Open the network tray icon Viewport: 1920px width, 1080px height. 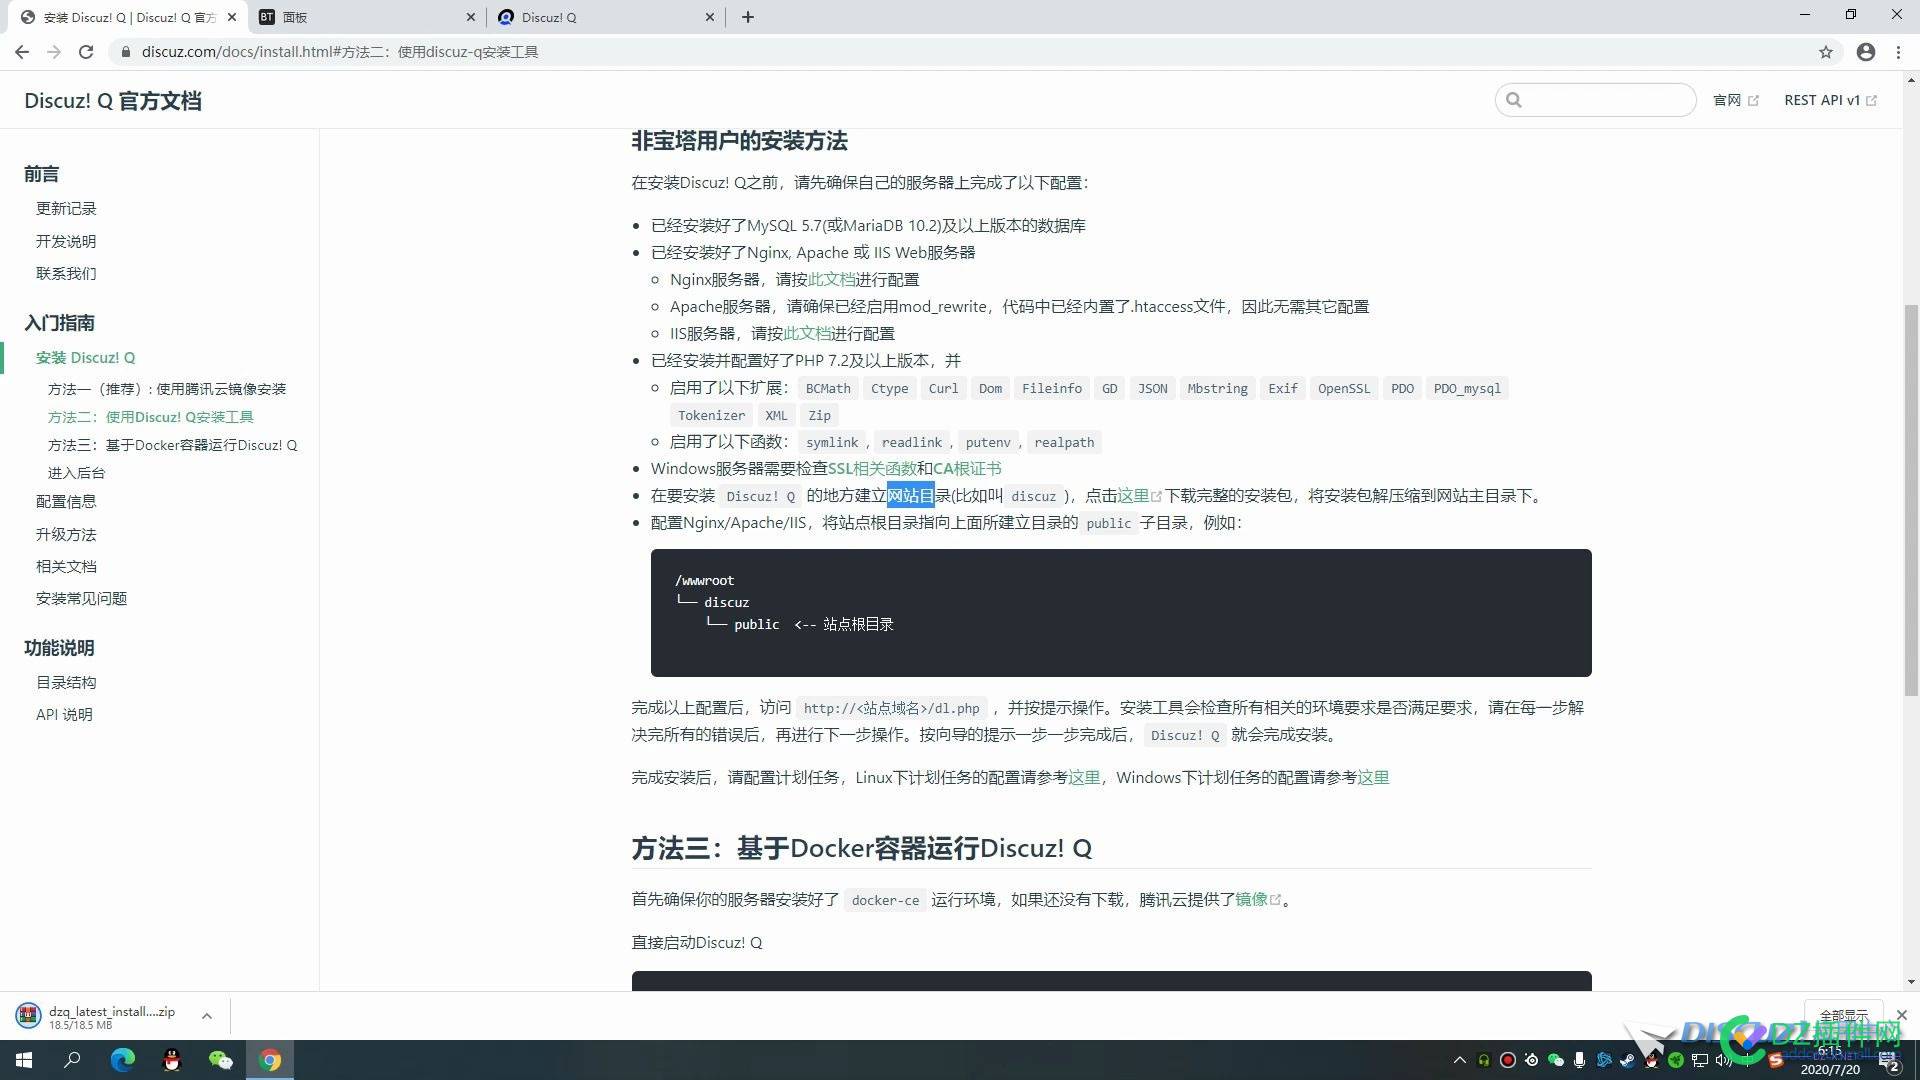point(1700,1060)
